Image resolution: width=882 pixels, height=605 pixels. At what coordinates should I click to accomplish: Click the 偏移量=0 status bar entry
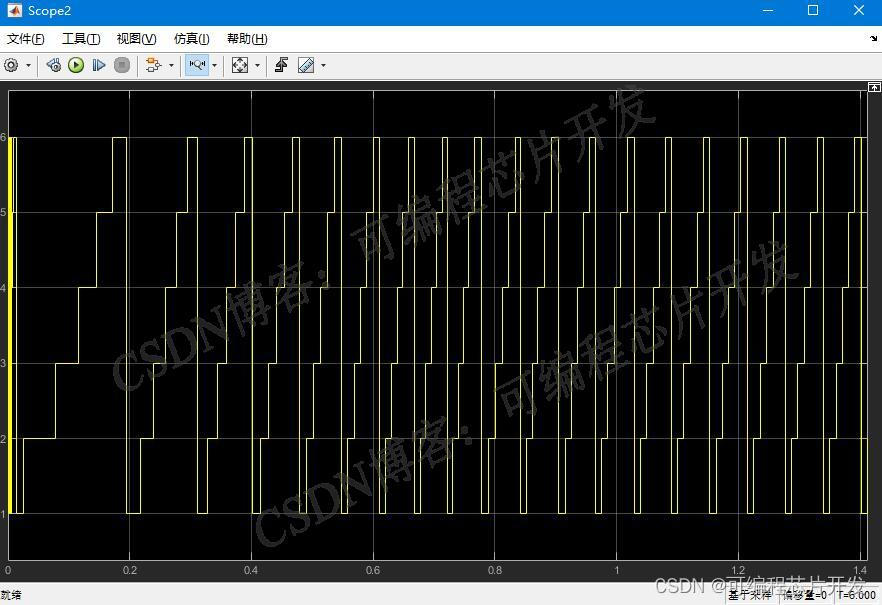805,595
